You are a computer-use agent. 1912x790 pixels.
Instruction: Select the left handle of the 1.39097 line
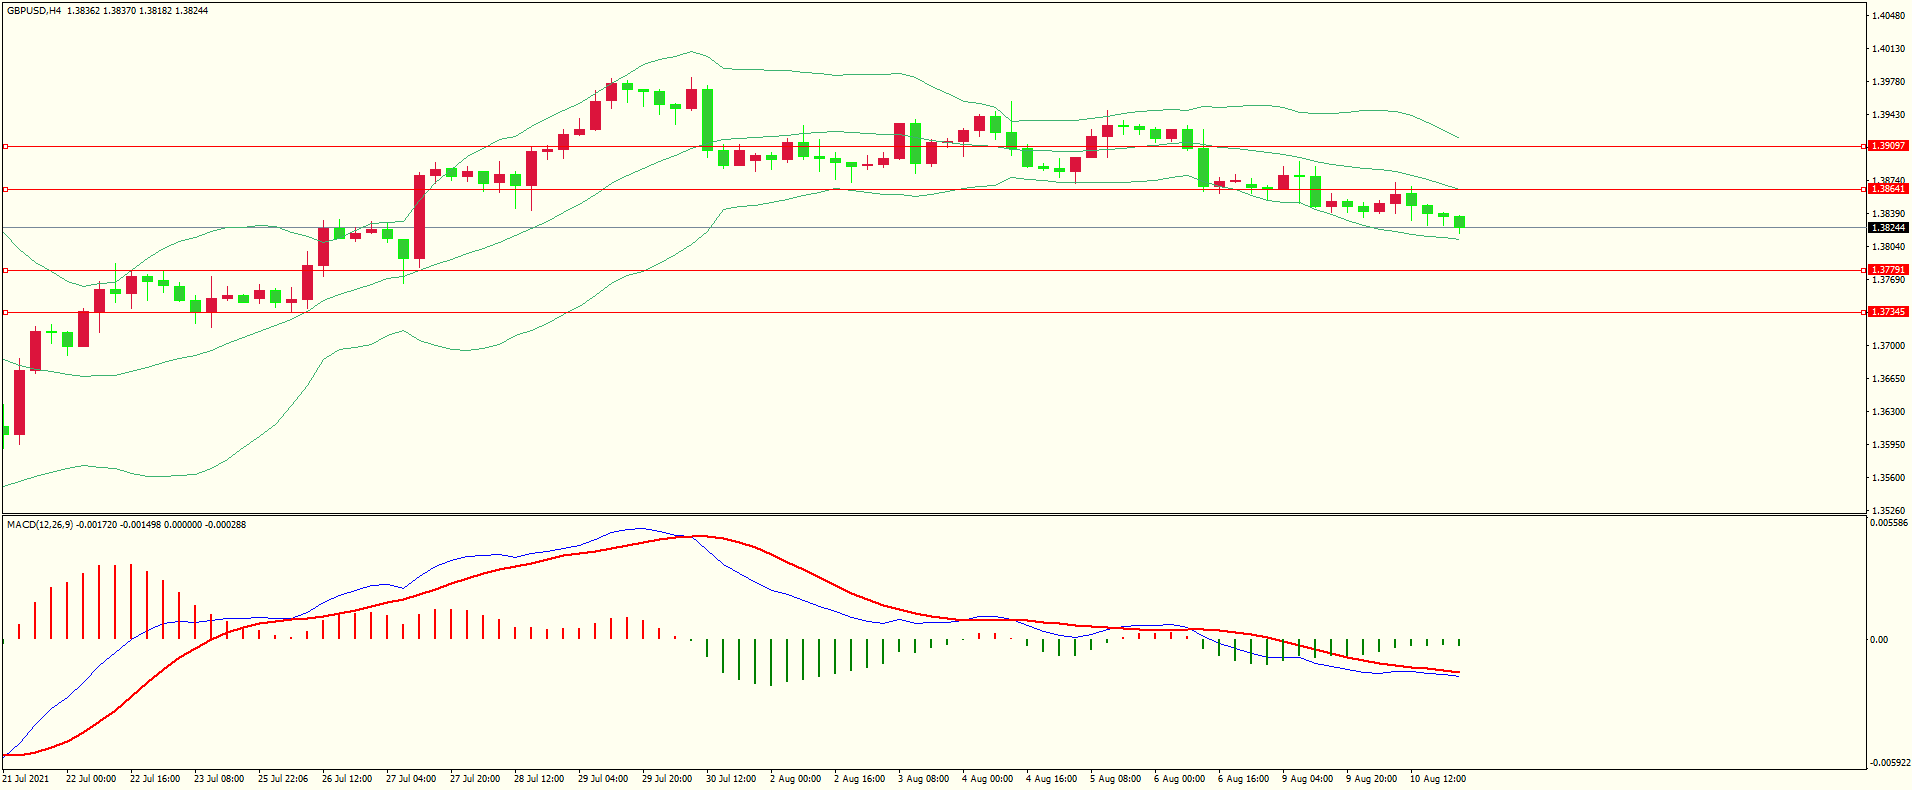pos(5,146)
